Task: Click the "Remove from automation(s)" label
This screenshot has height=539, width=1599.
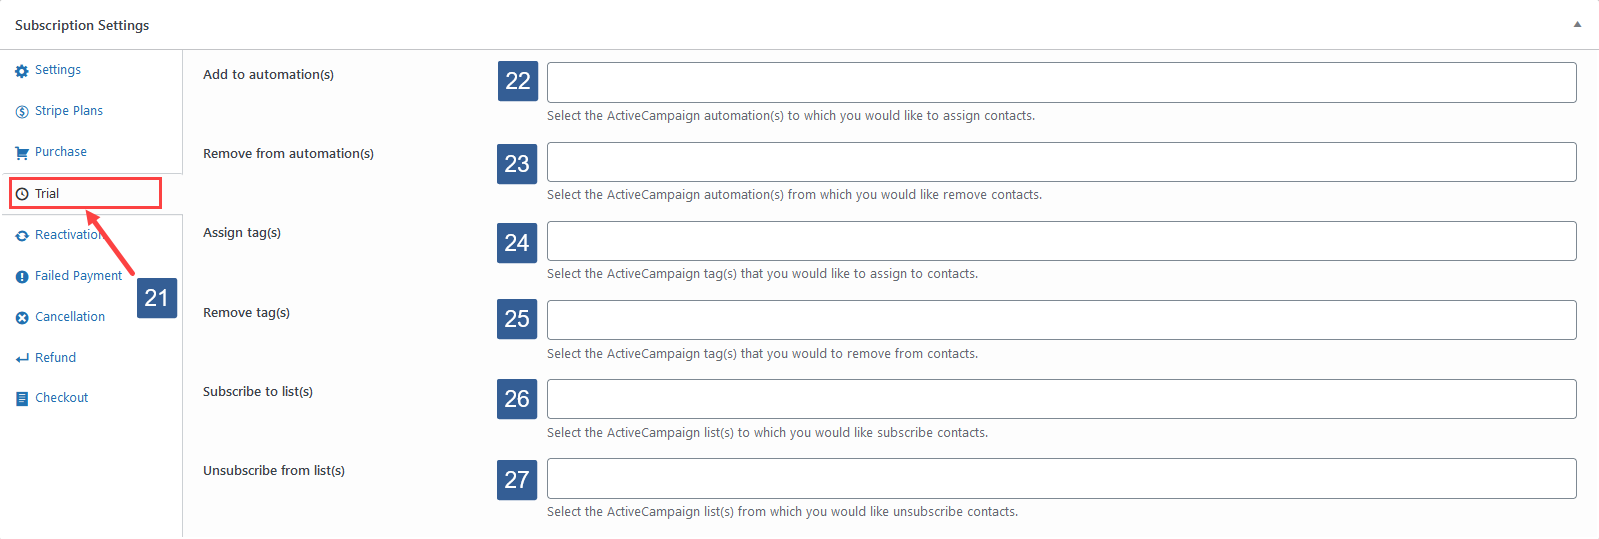Action: [x=288, y=154]
